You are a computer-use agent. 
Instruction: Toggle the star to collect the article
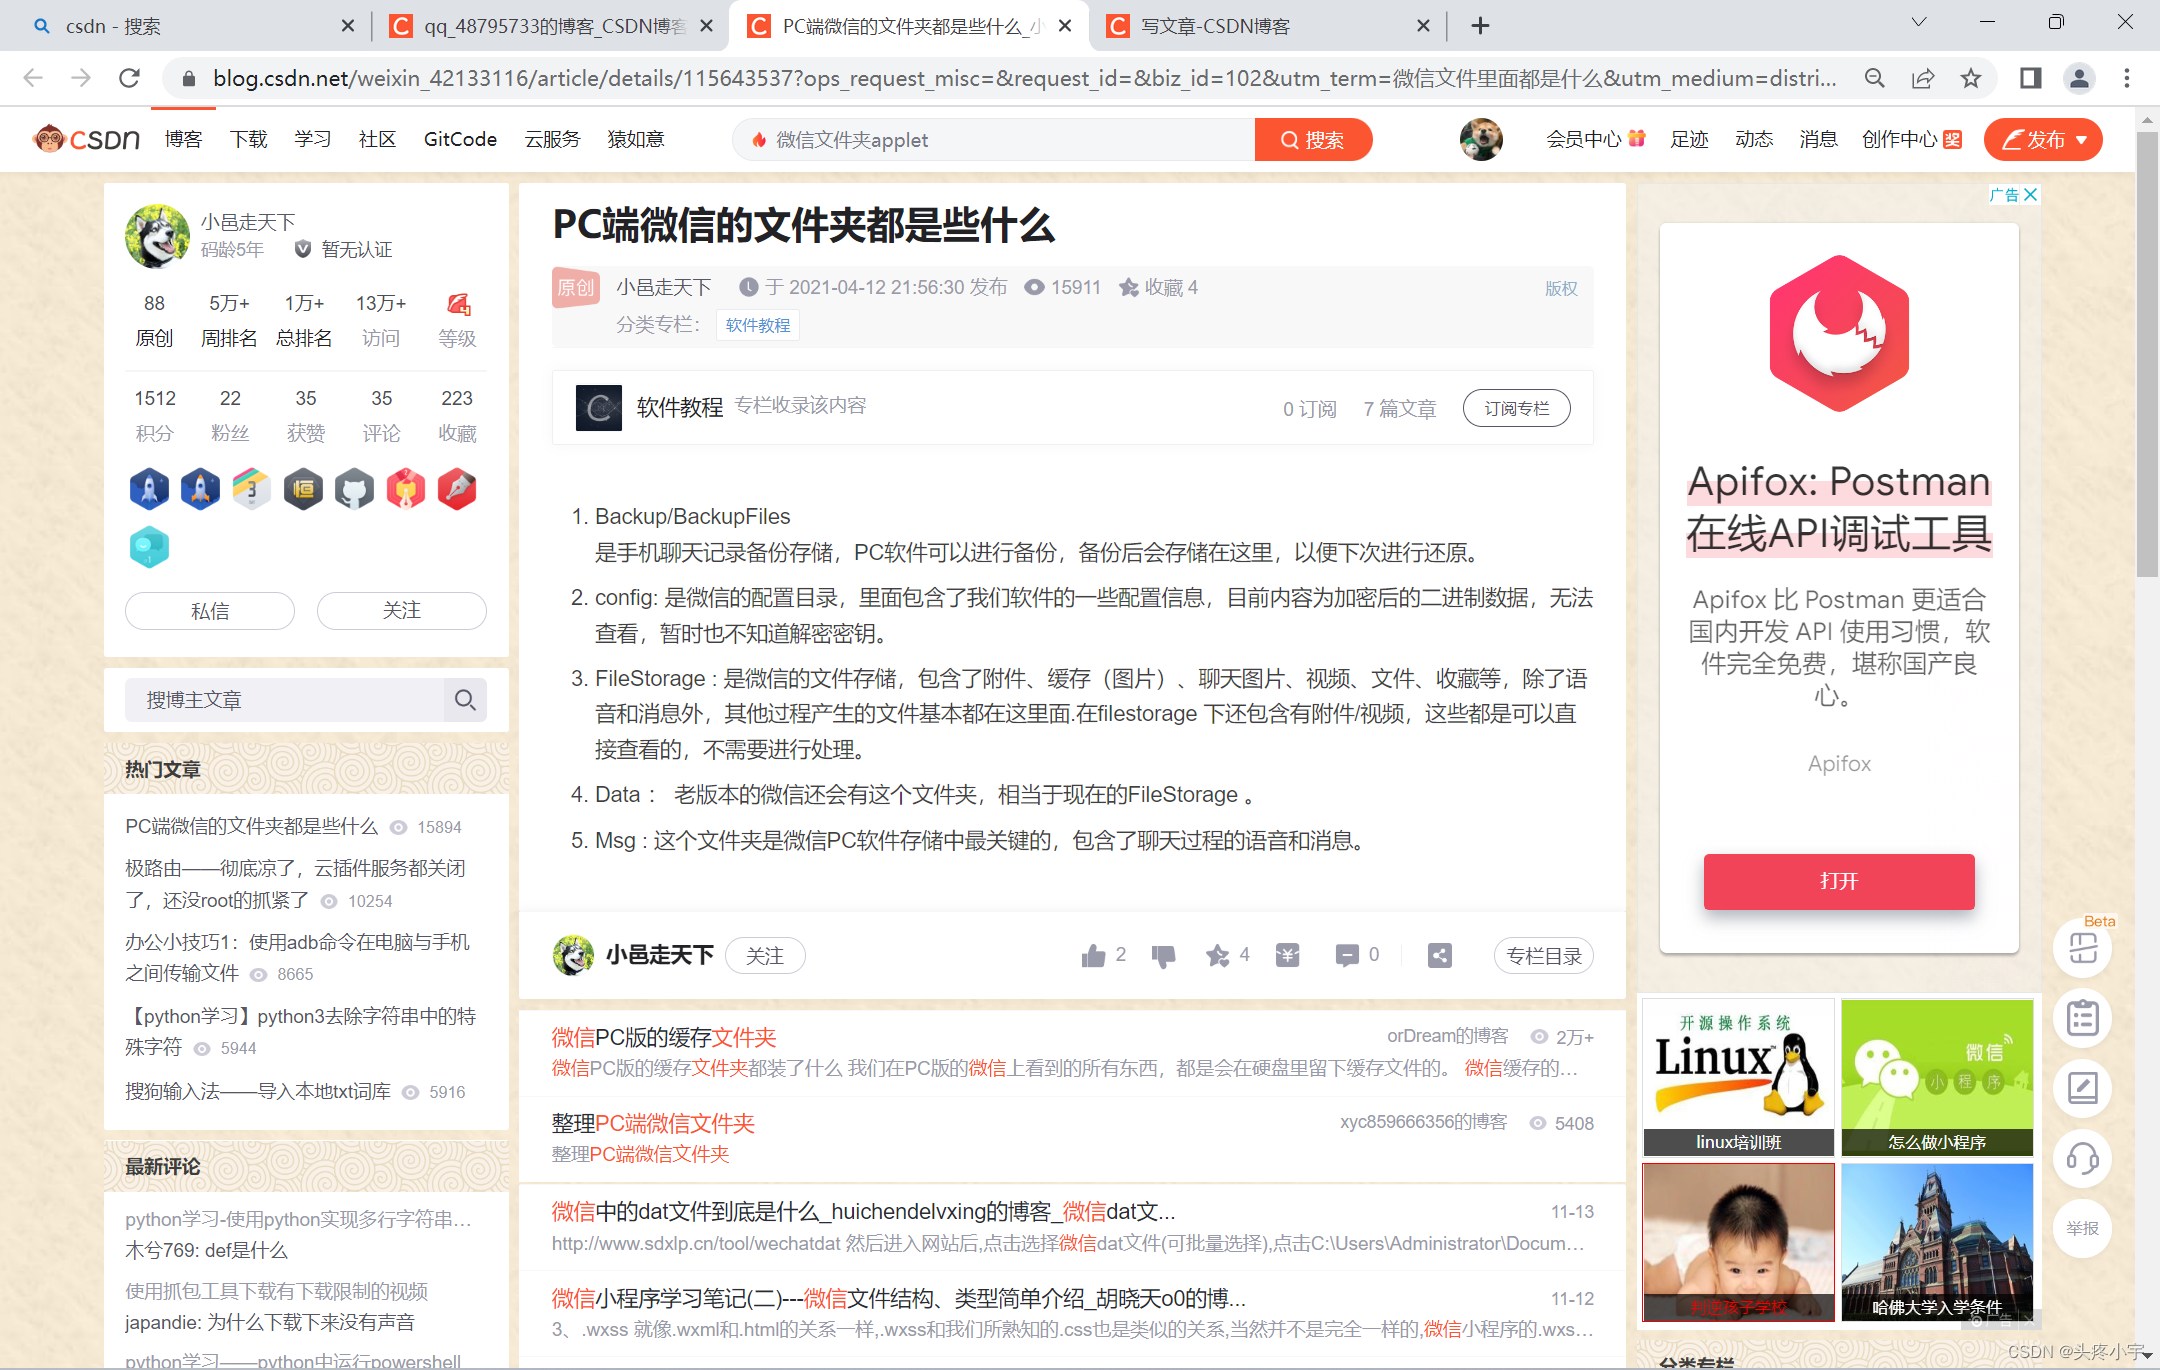pos(1220,955)
